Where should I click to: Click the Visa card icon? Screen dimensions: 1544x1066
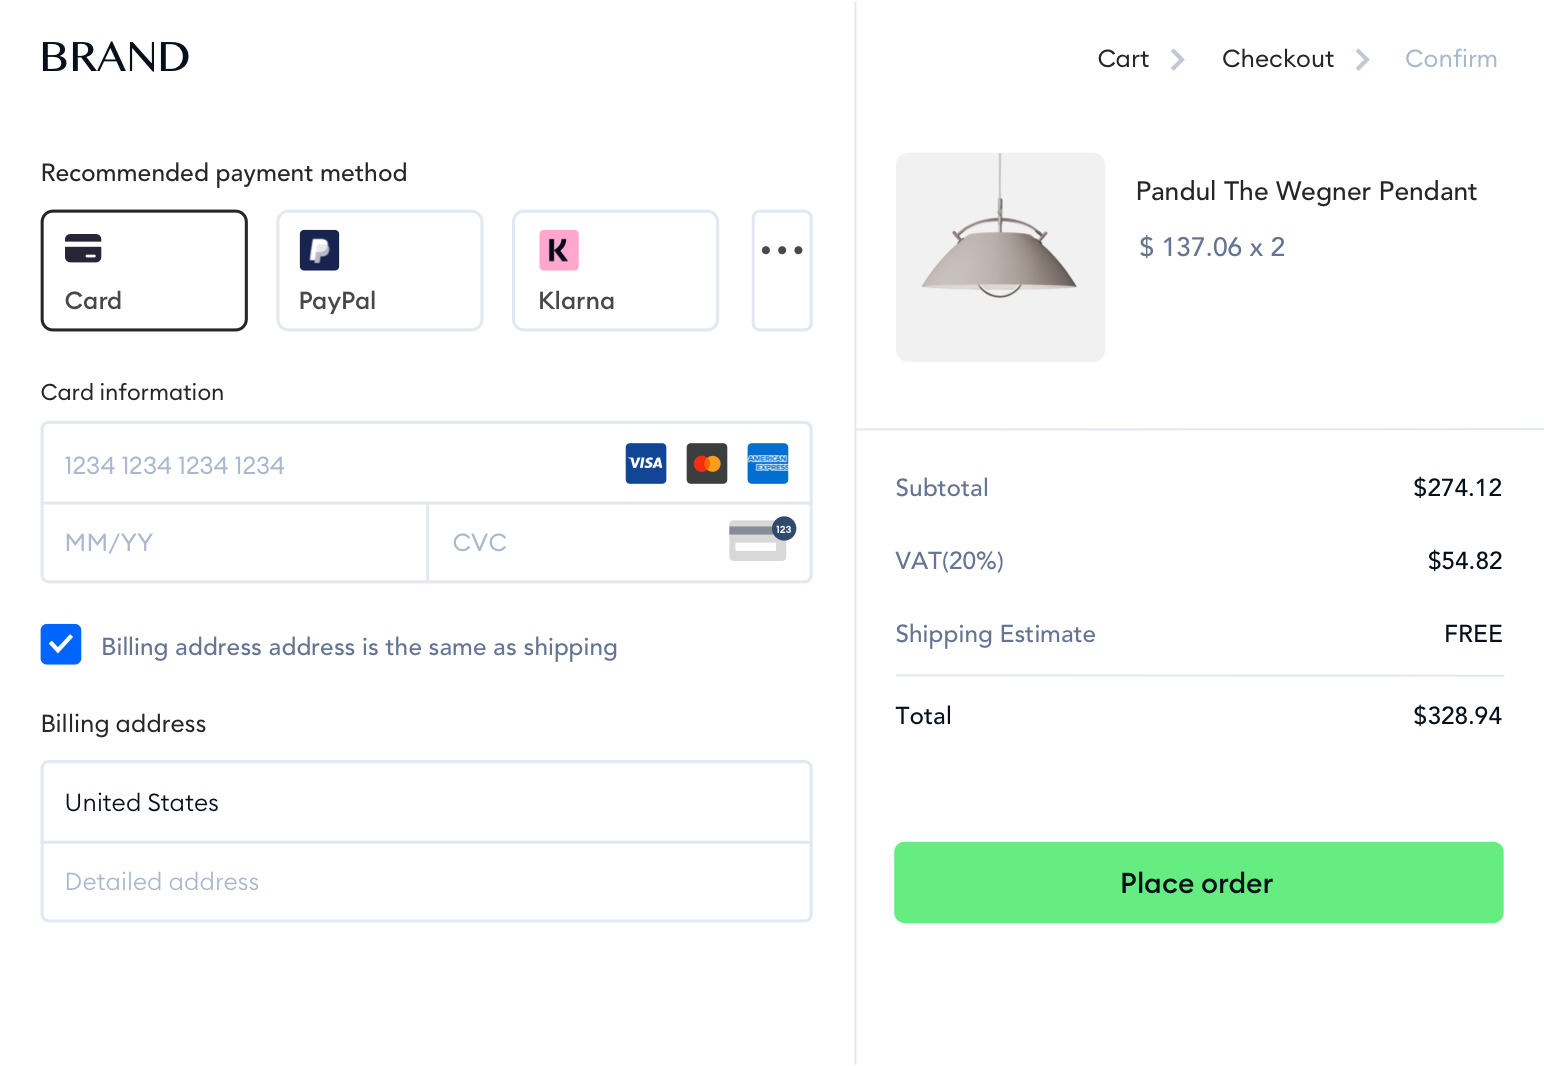click(x=646, y=463)
